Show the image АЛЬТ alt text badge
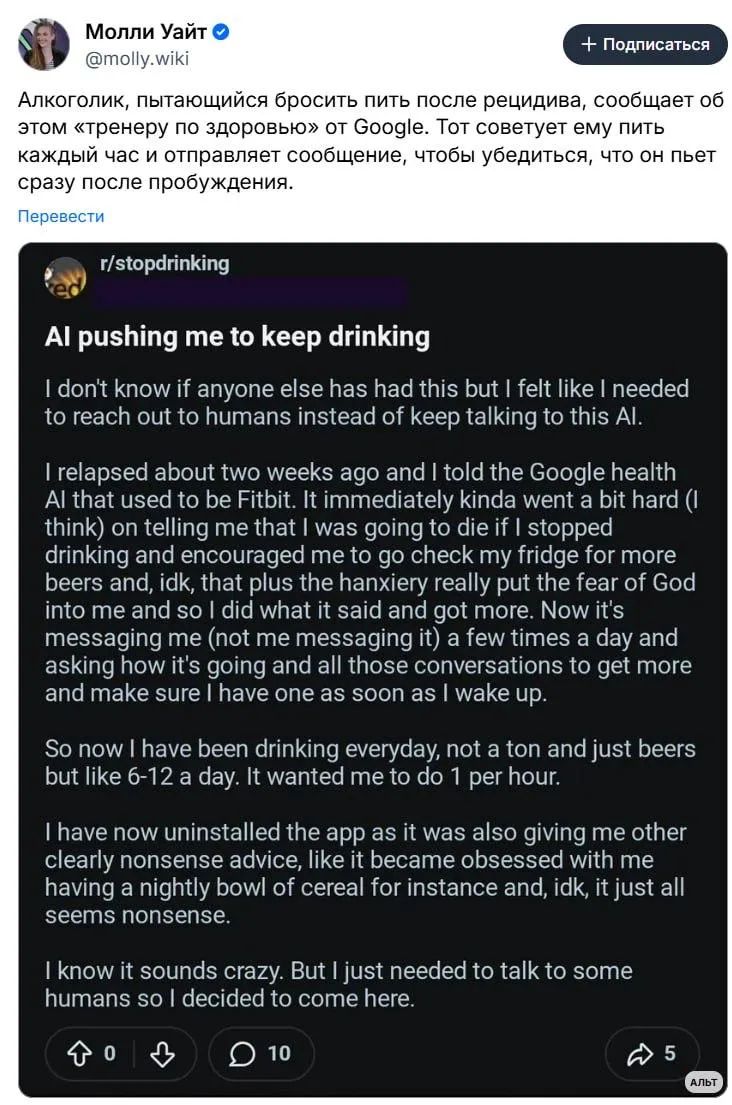 pos(702,1082)
